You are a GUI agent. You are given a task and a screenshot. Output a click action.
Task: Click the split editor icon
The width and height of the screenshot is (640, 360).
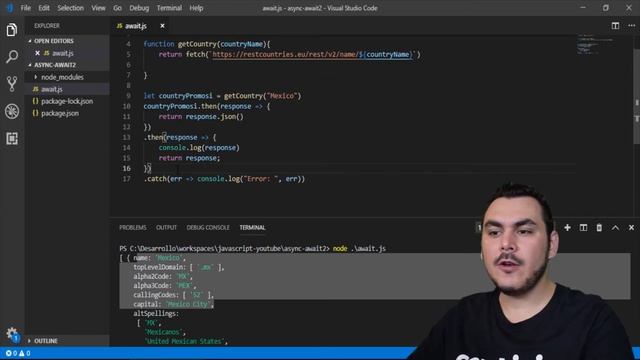pos(615,26)
